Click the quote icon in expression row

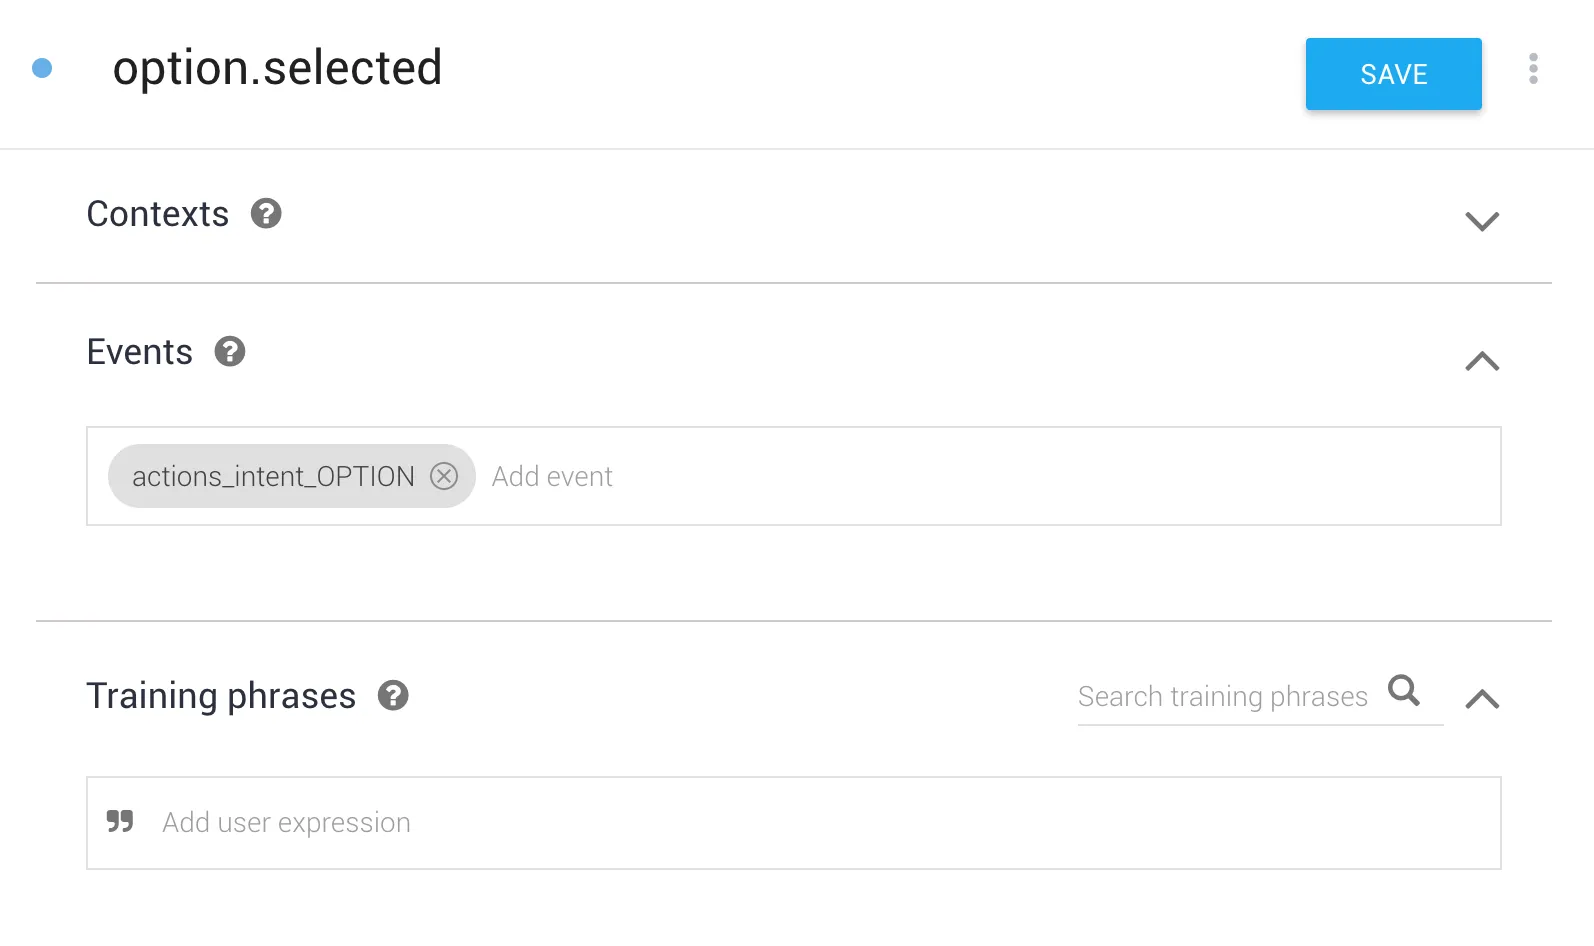point(120,822)
